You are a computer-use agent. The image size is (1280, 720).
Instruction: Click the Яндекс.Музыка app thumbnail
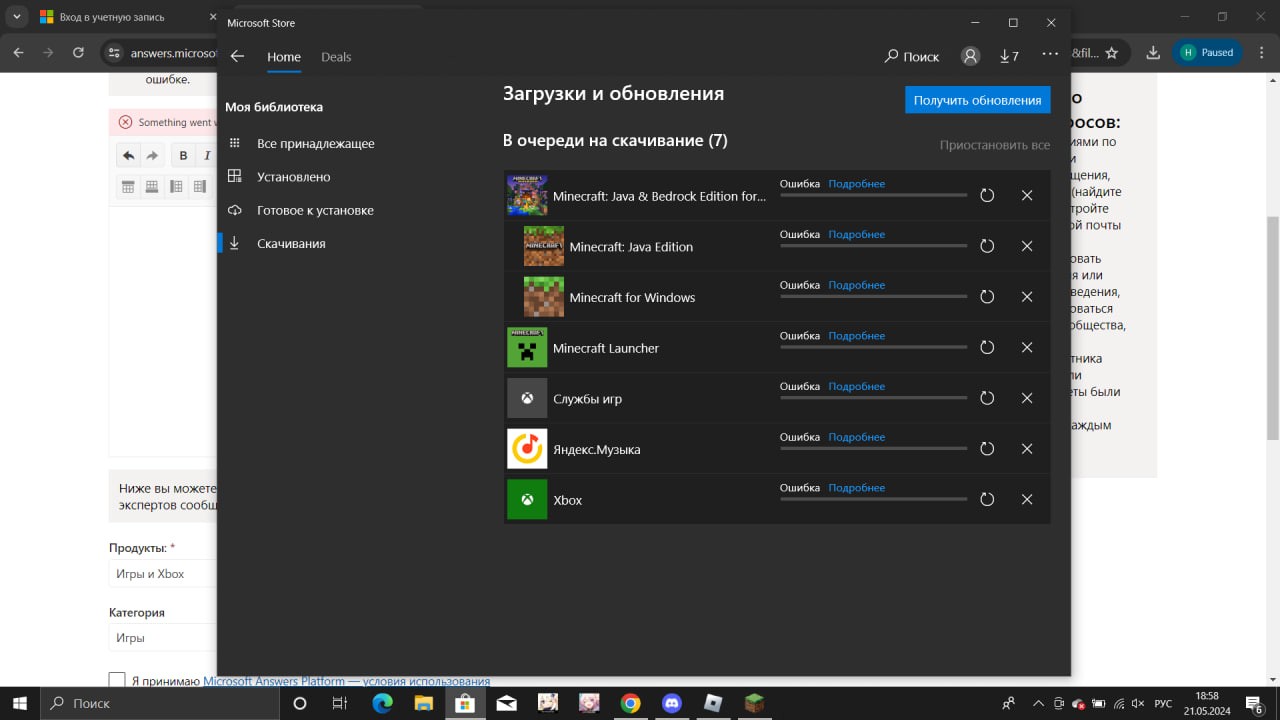pyautogui.click(x=527, y=449)
